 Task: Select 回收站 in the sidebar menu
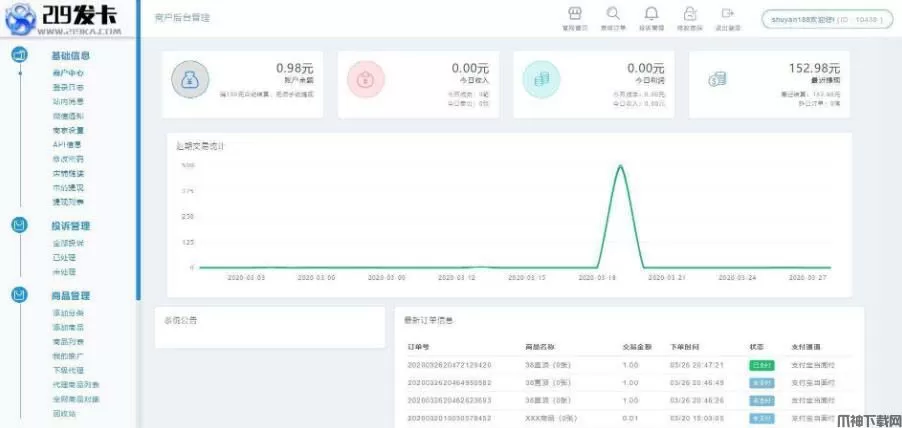64,413
